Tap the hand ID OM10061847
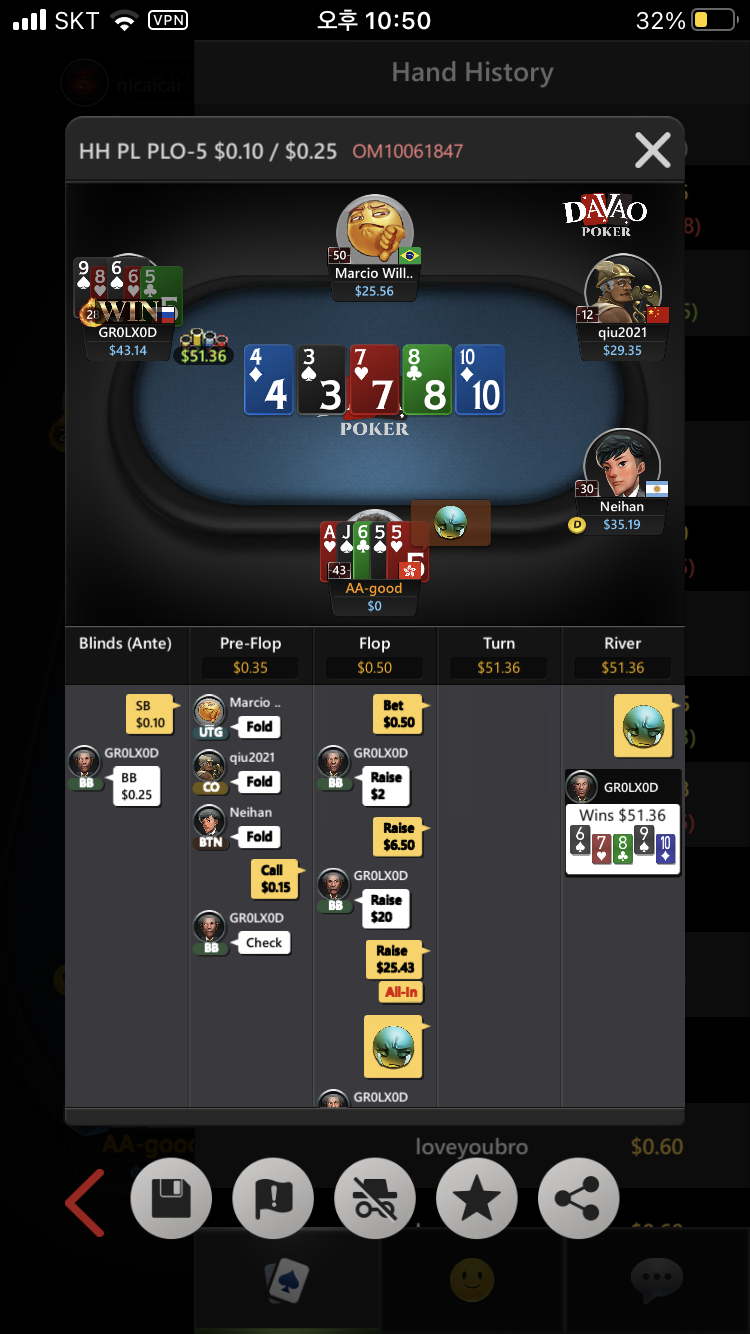 point(407,152)
